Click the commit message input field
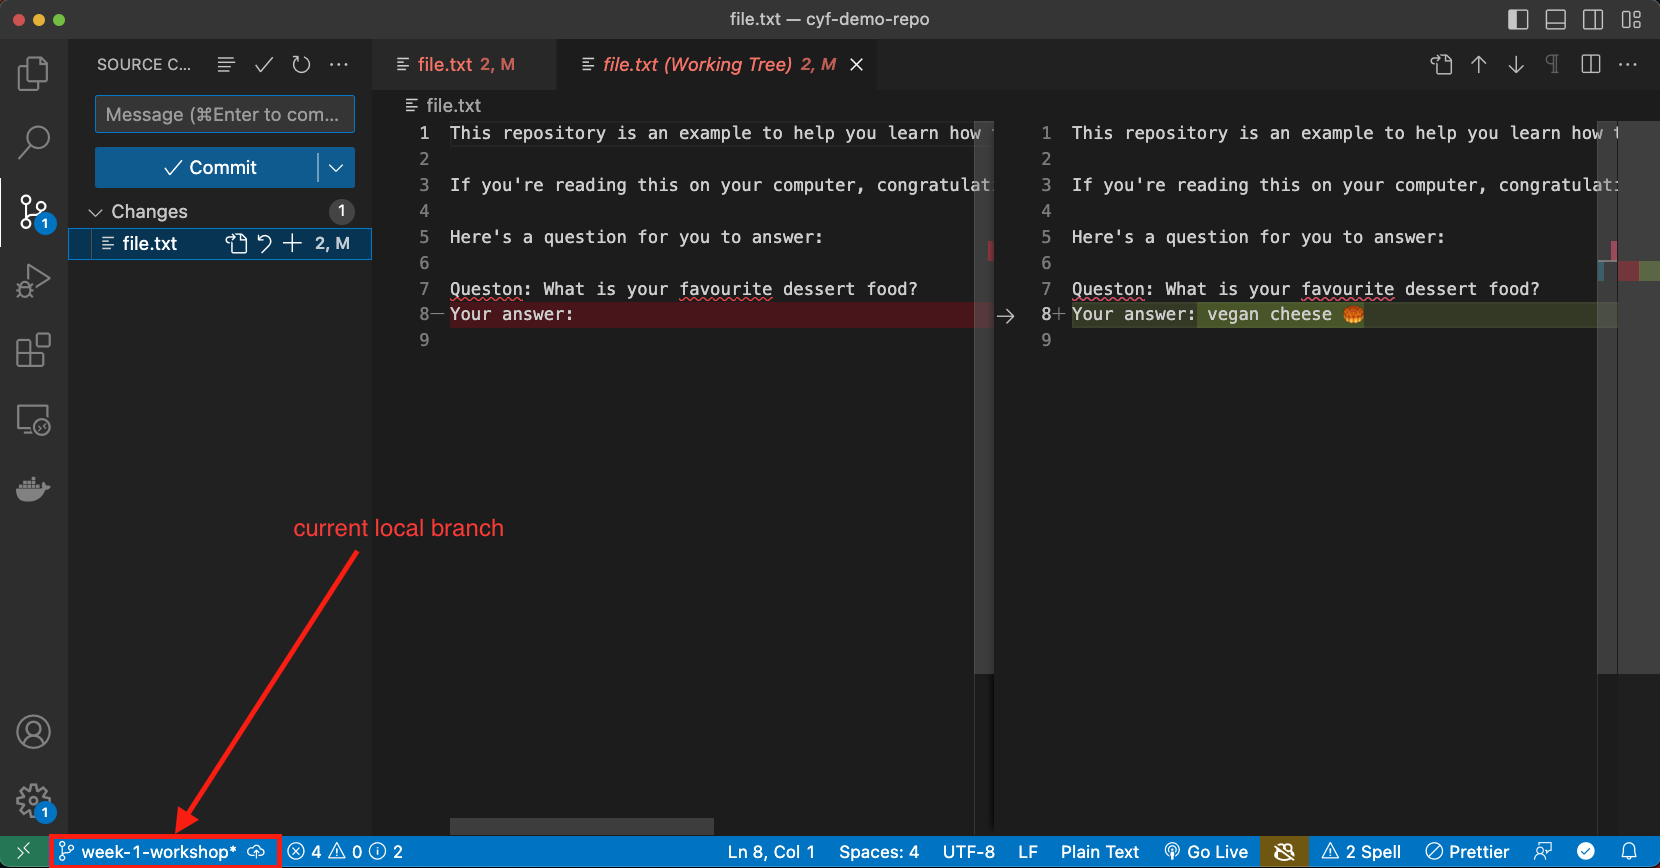 pos(224,115)
